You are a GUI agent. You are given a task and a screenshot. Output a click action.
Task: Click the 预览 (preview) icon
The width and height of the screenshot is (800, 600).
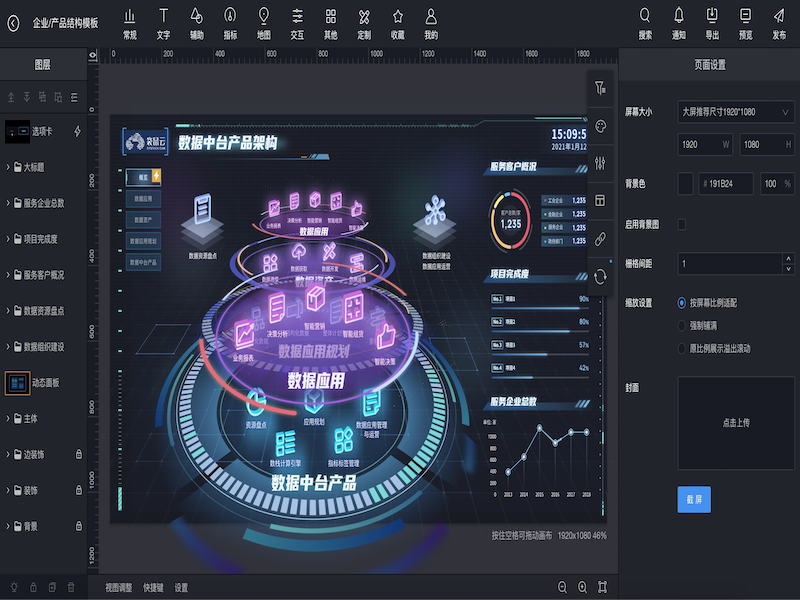tap(745, 16)
